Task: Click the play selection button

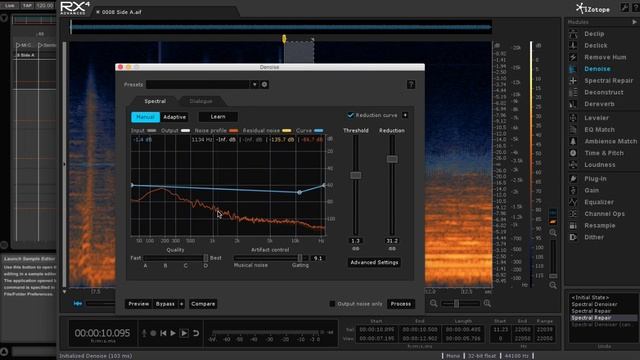Action: tap(184, 333)
